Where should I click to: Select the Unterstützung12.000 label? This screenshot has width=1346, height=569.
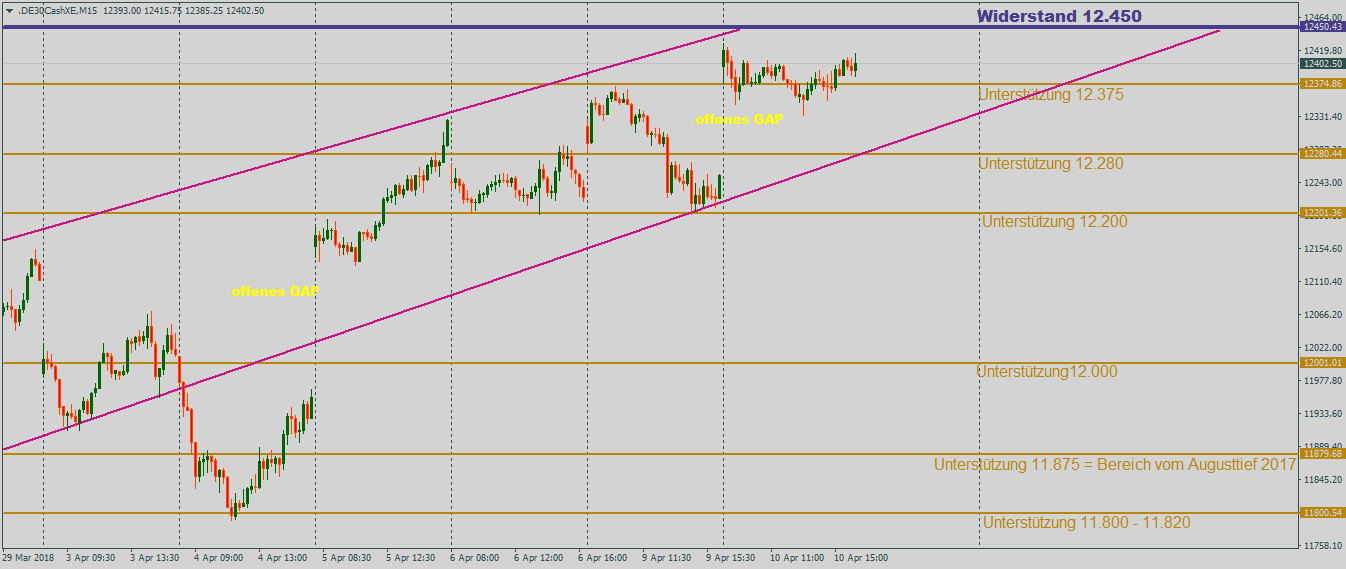pos(1047,372)
